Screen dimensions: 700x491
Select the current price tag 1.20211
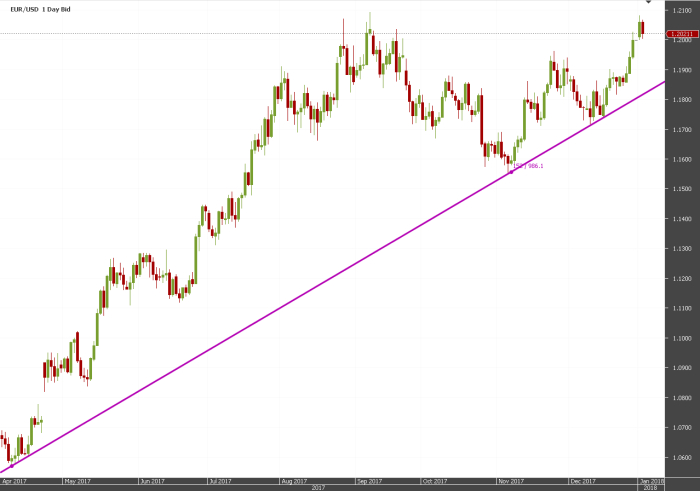pos(682,34)
